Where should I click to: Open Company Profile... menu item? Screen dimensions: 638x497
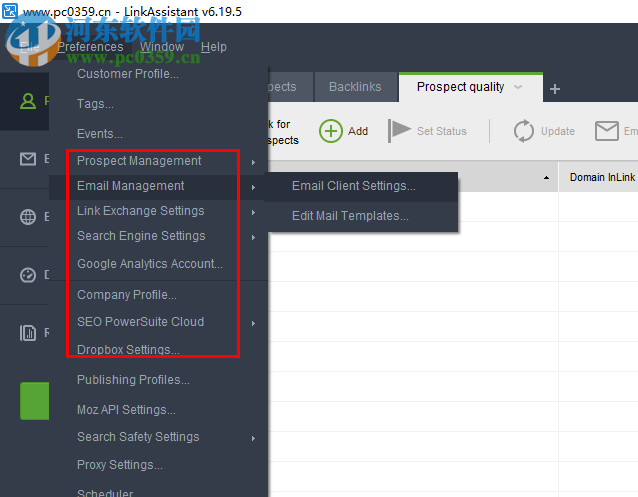pyautogui.click(x=127, y=295)
